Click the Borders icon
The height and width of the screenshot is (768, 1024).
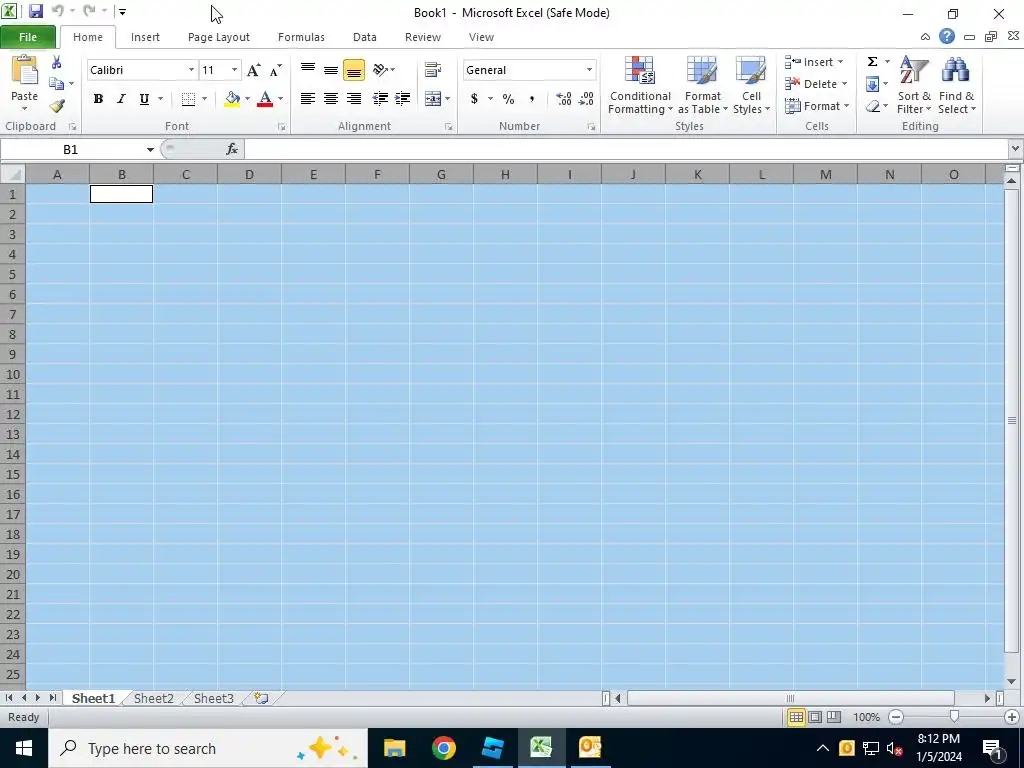(x=188, y=99)
